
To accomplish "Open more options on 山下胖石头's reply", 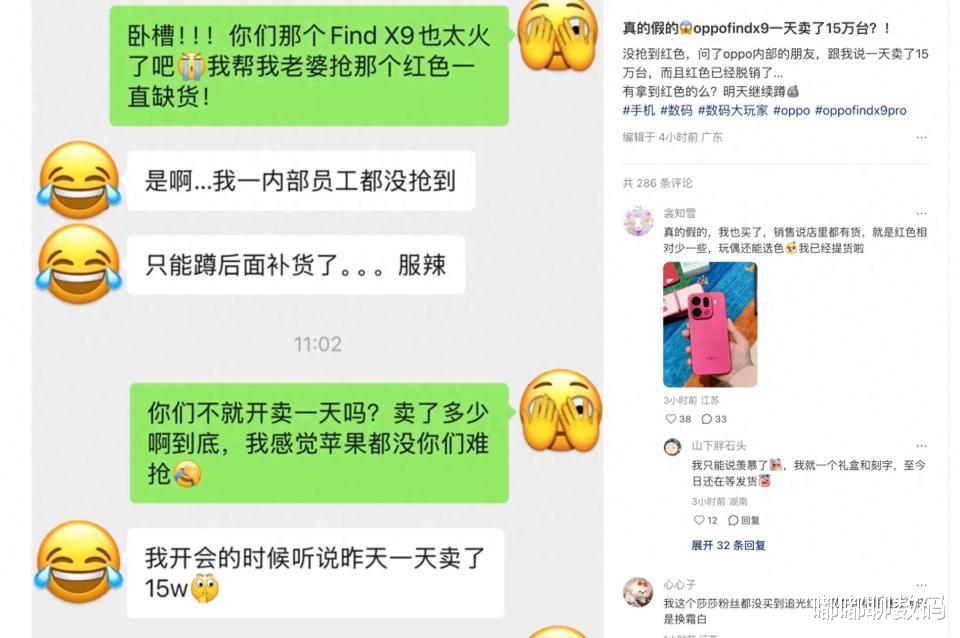I will click(921, 446).
